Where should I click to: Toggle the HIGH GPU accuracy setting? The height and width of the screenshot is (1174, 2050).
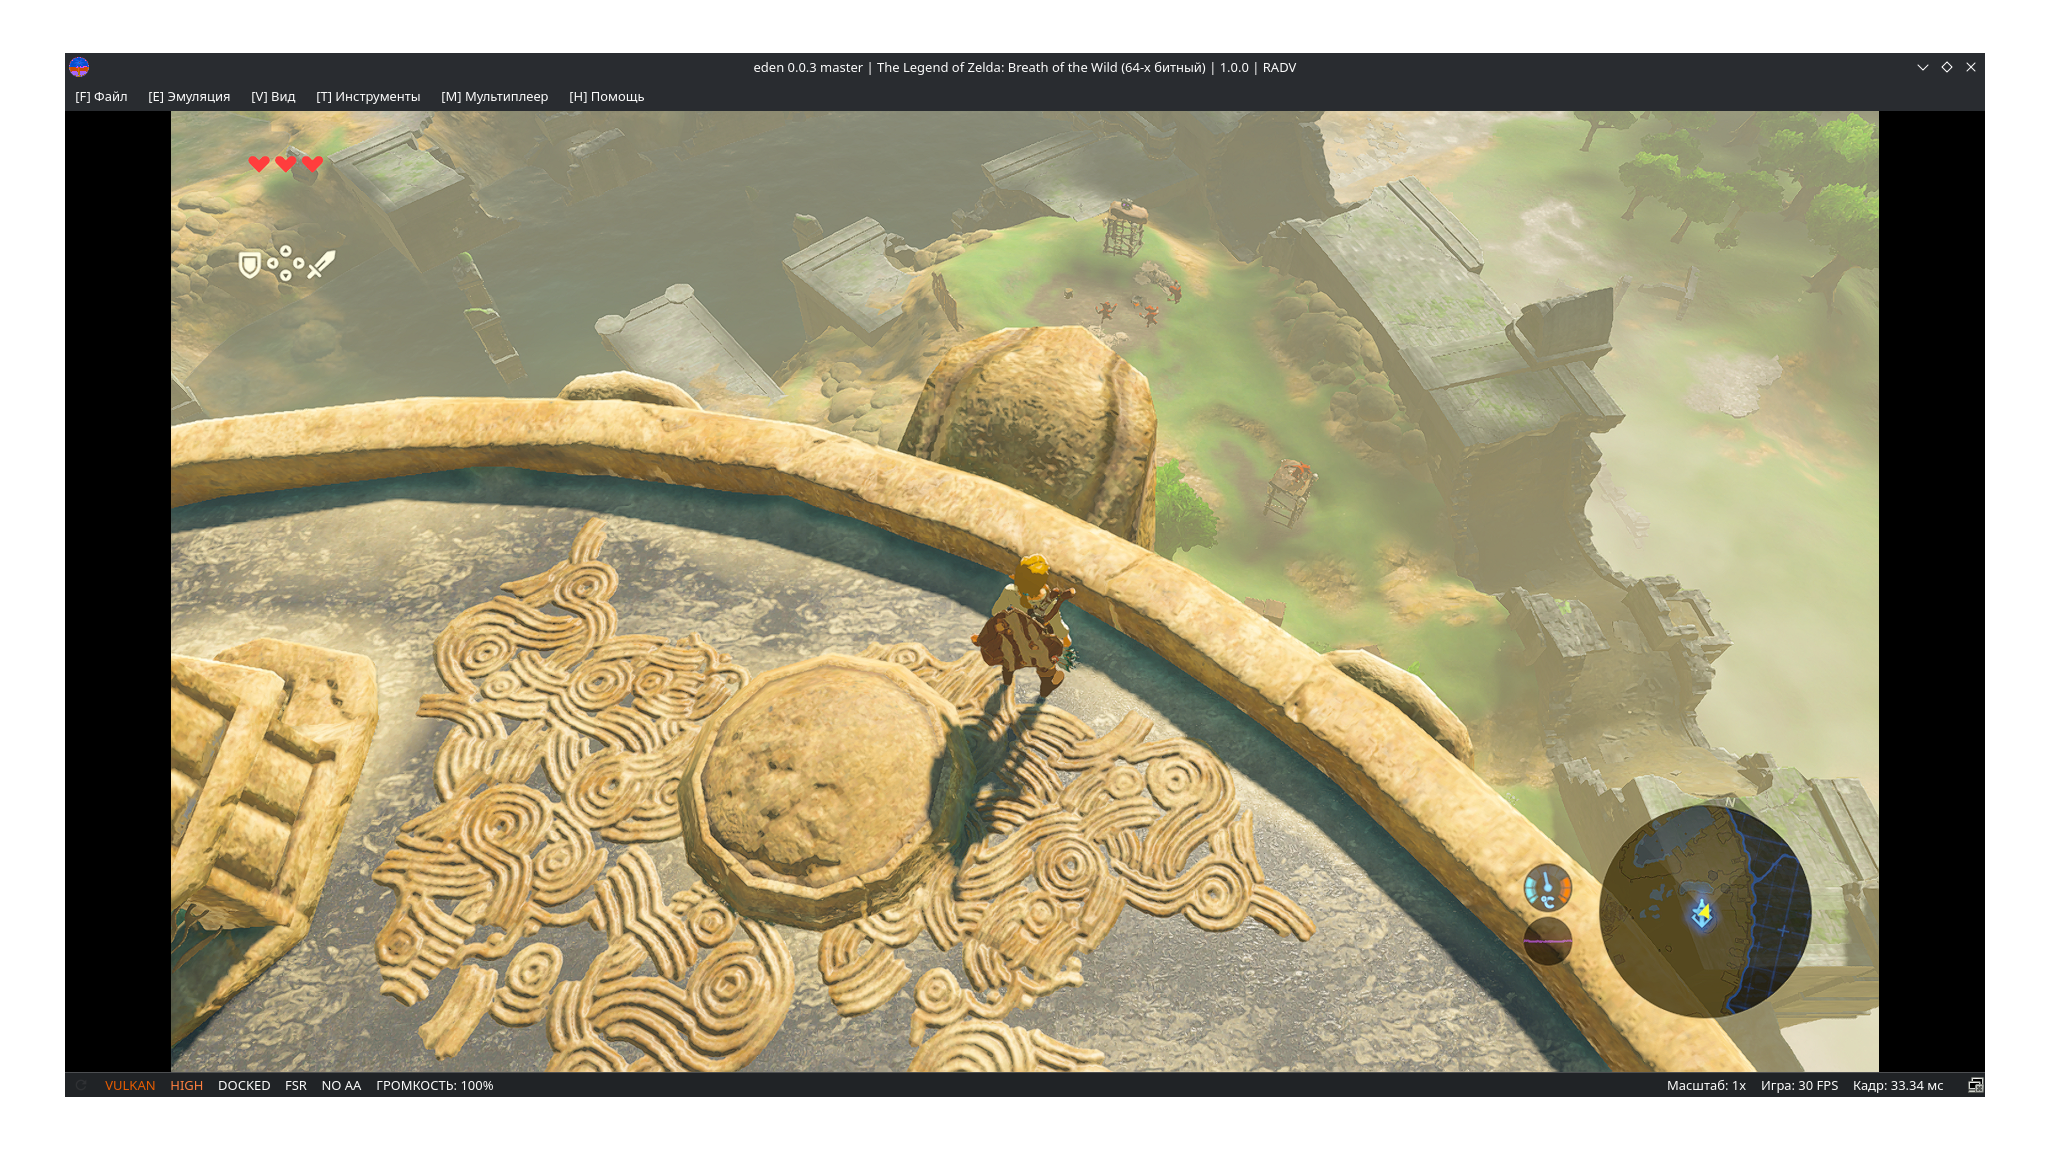point(186,1085)
